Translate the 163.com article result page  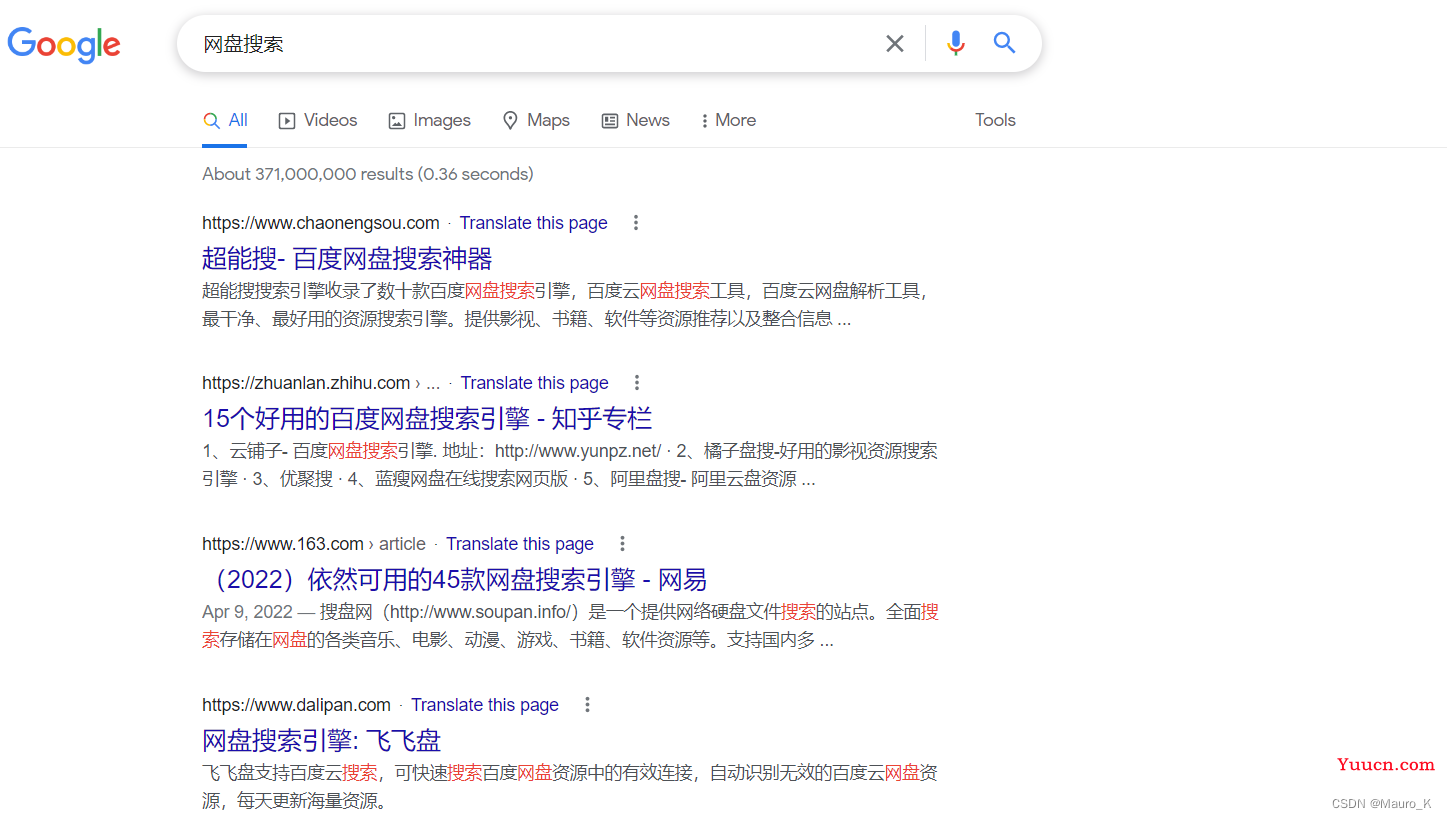tap(520, 544)
